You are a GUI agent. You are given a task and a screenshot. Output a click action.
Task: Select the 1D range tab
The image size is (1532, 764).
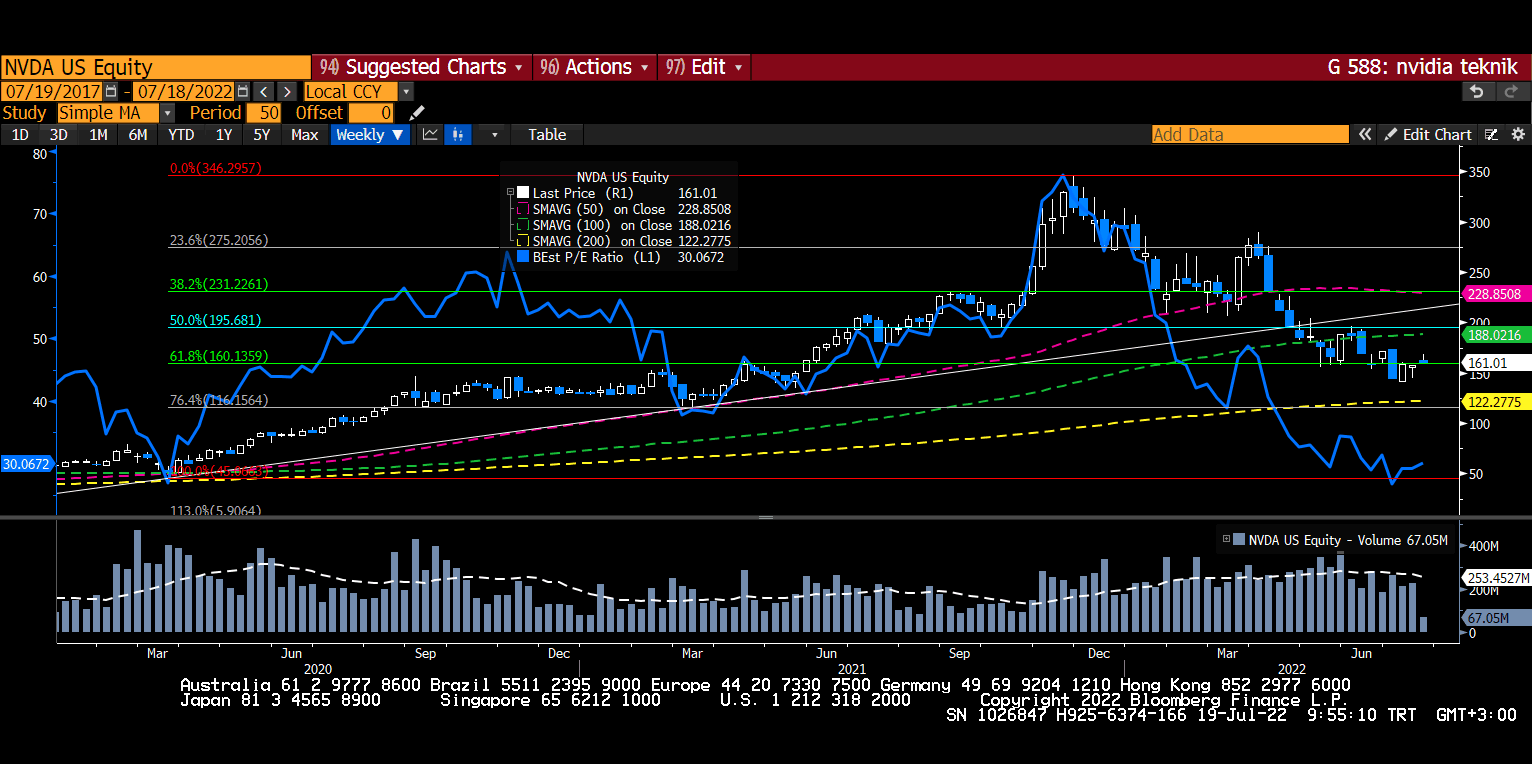[20, 134]
